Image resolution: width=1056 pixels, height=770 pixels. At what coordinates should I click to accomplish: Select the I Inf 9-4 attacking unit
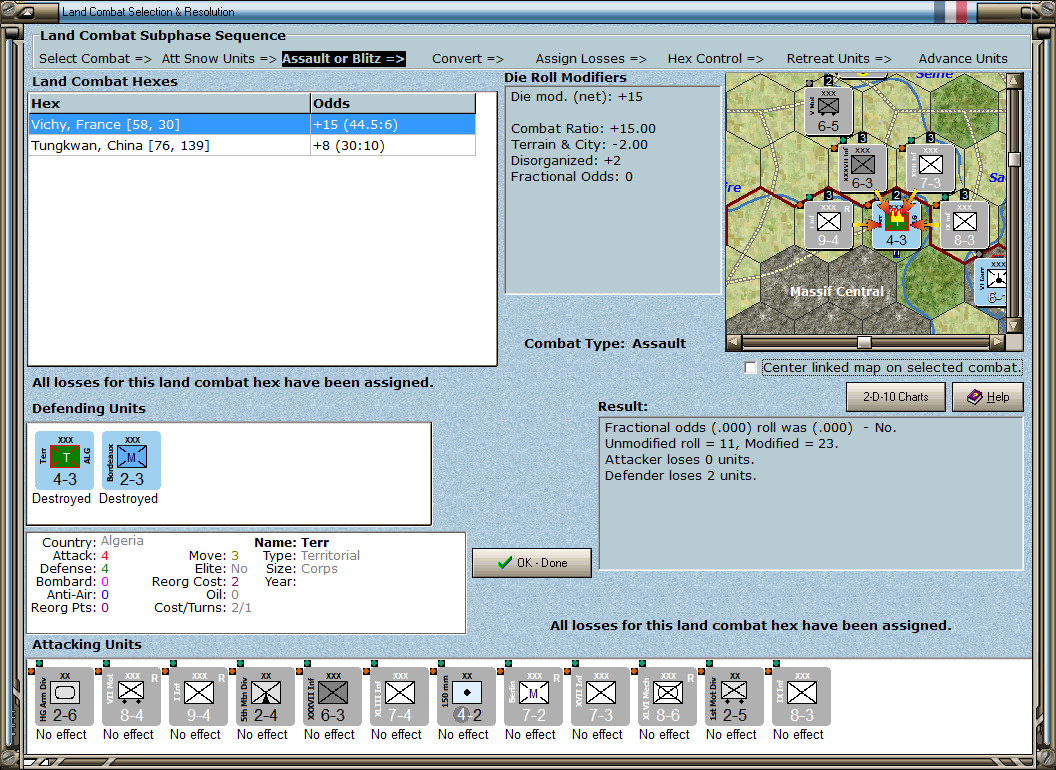click(198, 696)
